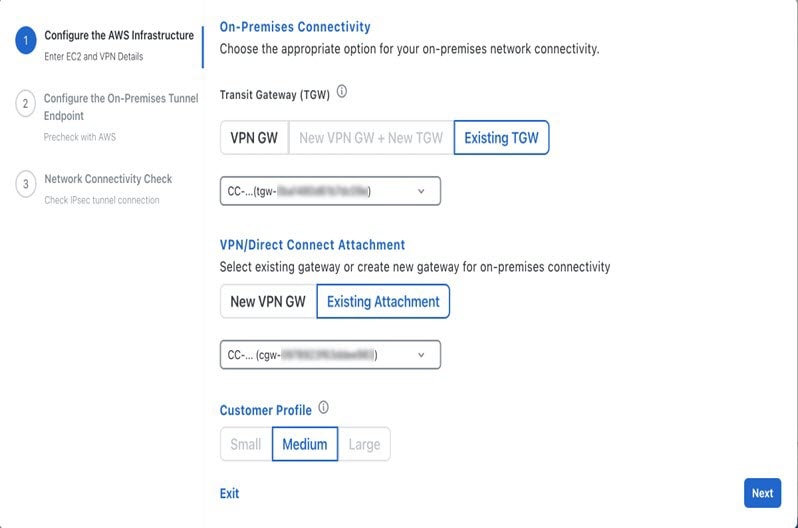Select New VPN GW + New TGW
This screenshot has width=798, height=528.
(x=370, y=138)
